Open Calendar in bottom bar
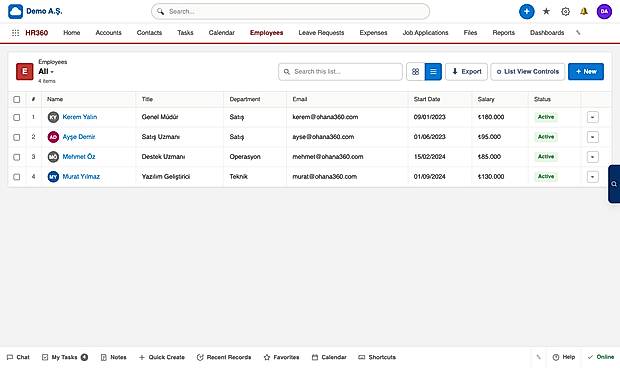620x368 pixels. click(x=329, y=357)
